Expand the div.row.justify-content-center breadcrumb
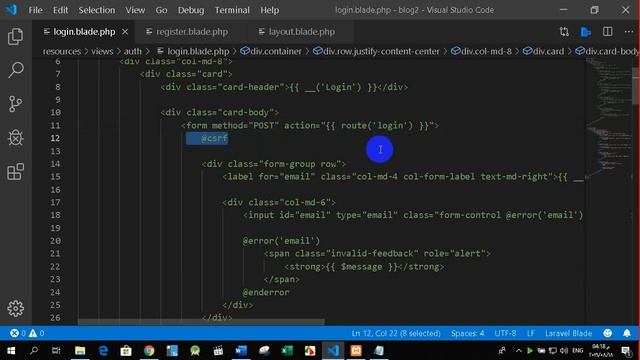640x360 pixels. pos(376,51)
